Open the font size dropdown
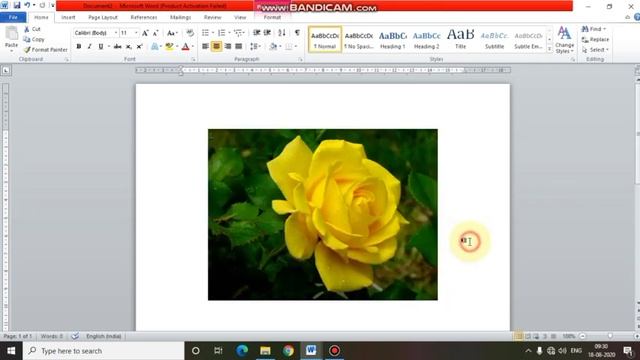The image size is (640, 360). coord(136,33)
